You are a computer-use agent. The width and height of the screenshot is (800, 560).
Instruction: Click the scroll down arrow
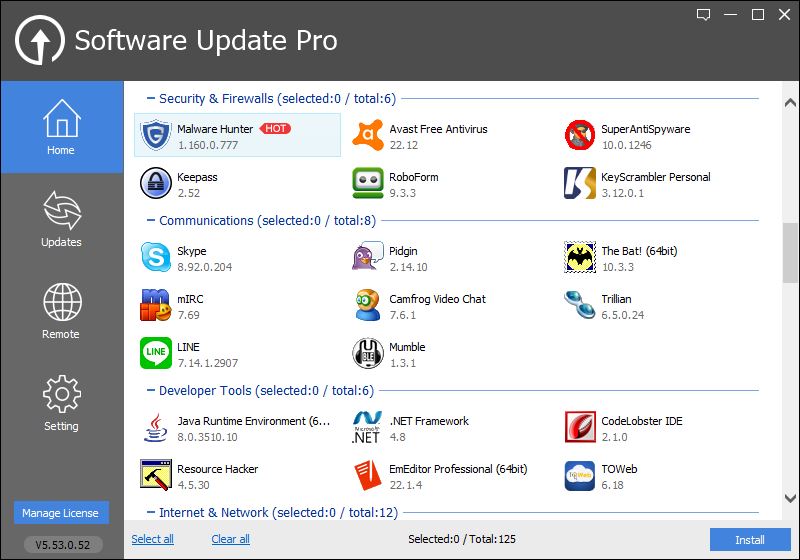pyautogui.click(x=790, y=498)
